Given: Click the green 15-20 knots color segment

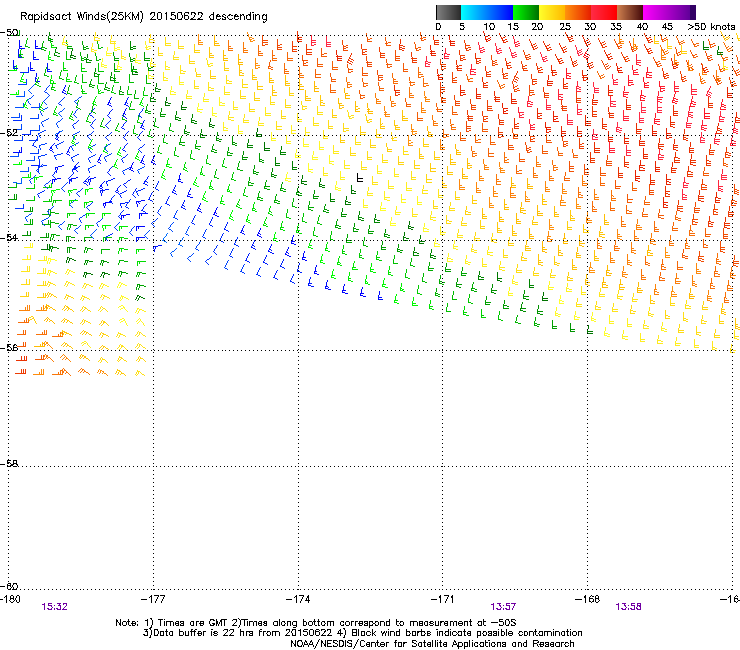Looking at the screenshot, I should tap(526, 12).
